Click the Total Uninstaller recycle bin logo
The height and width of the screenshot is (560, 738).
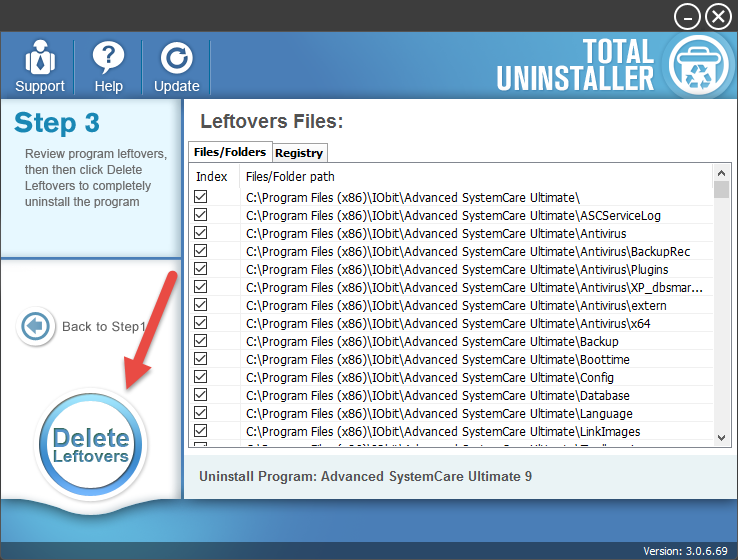click(x=698, y=65)
